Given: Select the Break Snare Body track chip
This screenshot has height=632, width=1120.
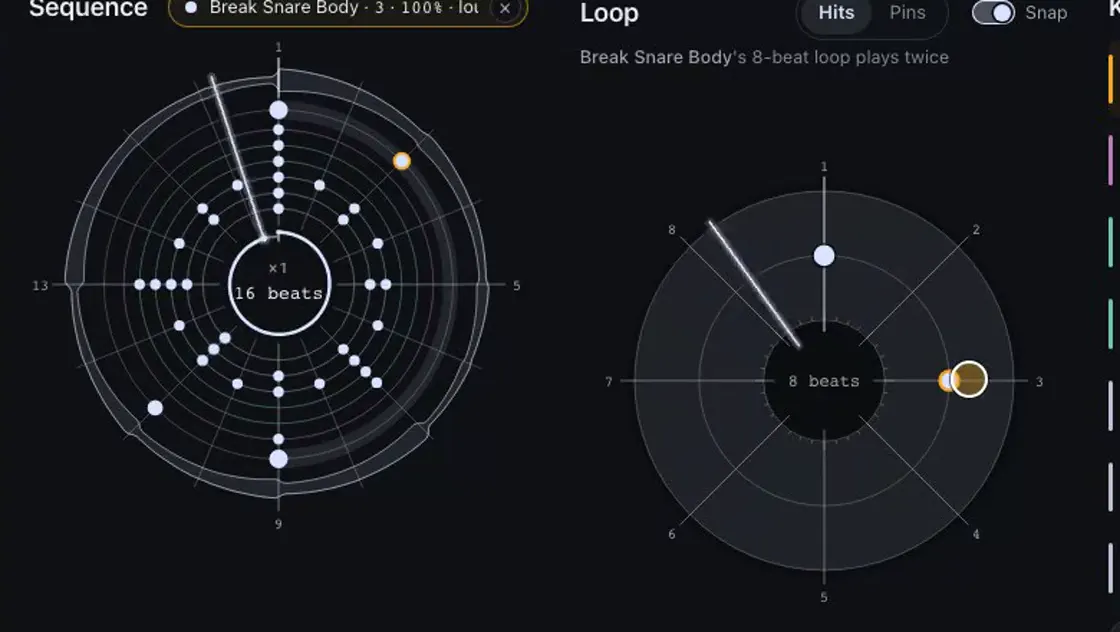Looking at the screenshot, I should (347, 9).
